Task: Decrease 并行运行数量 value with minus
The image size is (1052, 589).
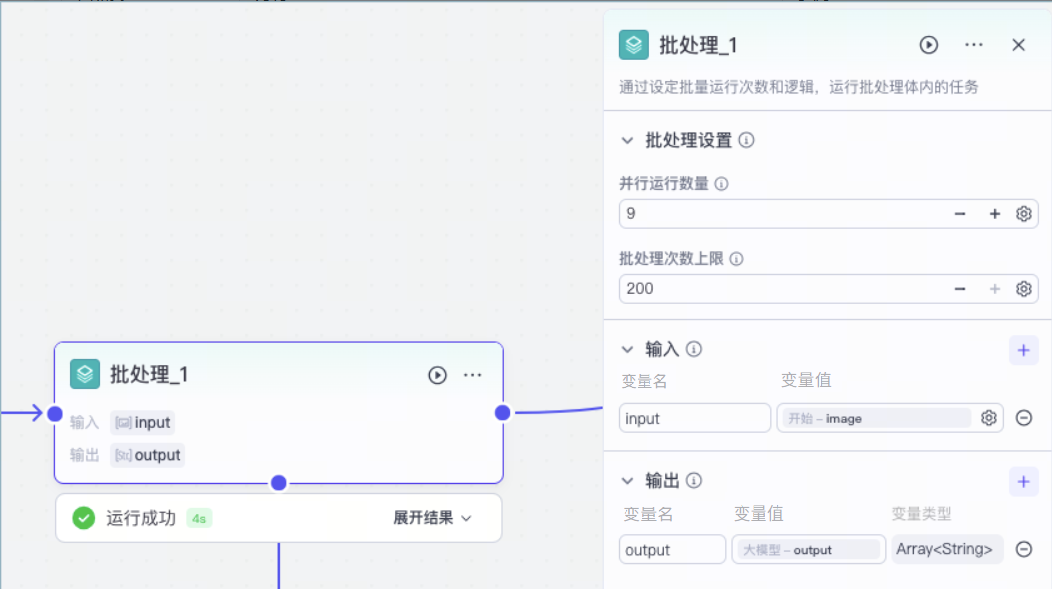Action: (x=960, y=214)
